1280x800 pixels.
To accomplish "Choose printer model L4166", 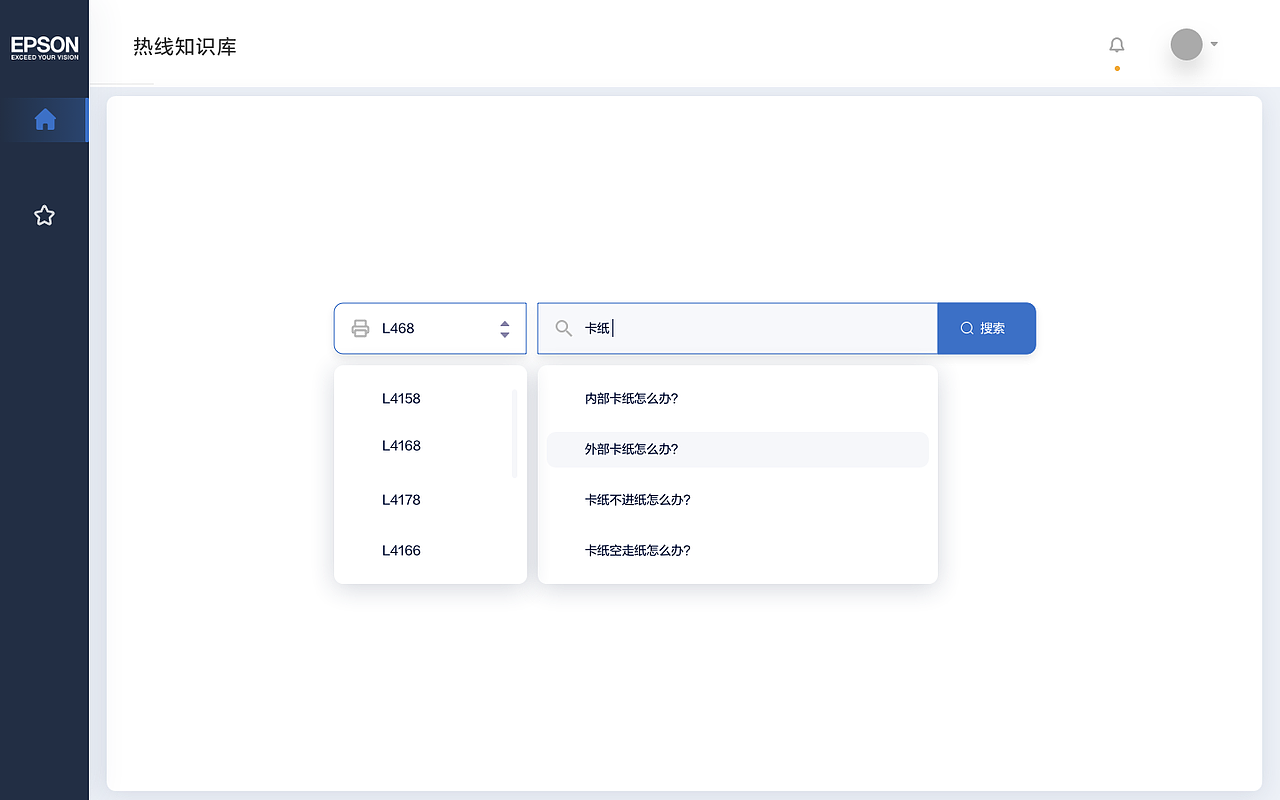I will pos(401,550).
